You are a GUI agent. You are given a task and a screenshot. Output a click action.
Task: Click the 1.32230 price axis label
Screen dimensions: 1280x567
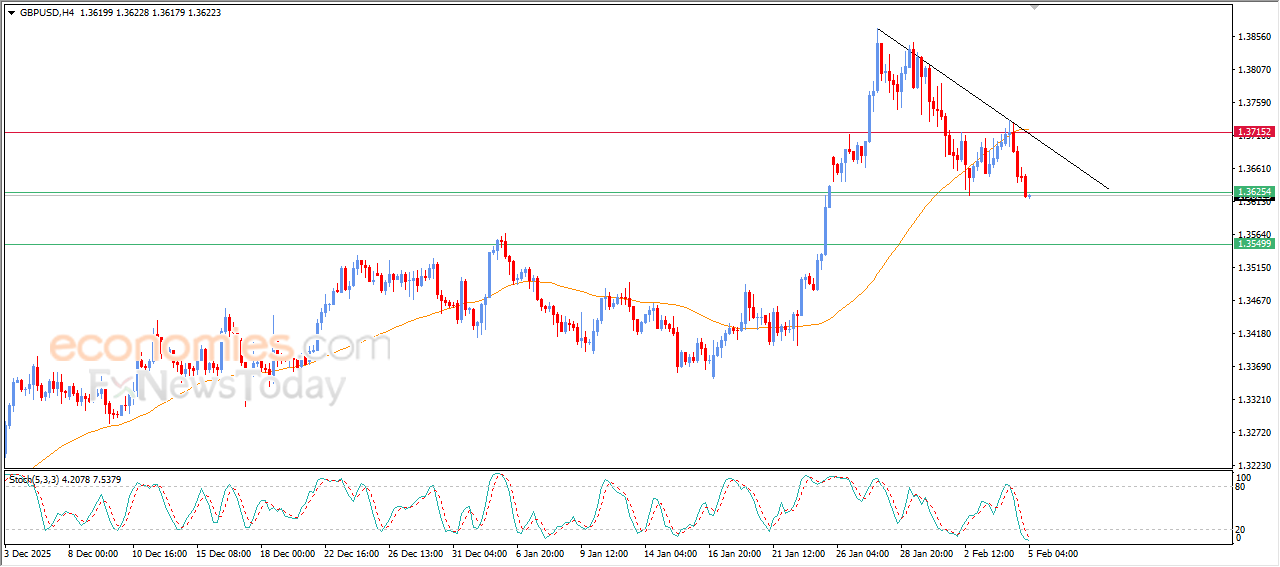tap(1255, 466)
